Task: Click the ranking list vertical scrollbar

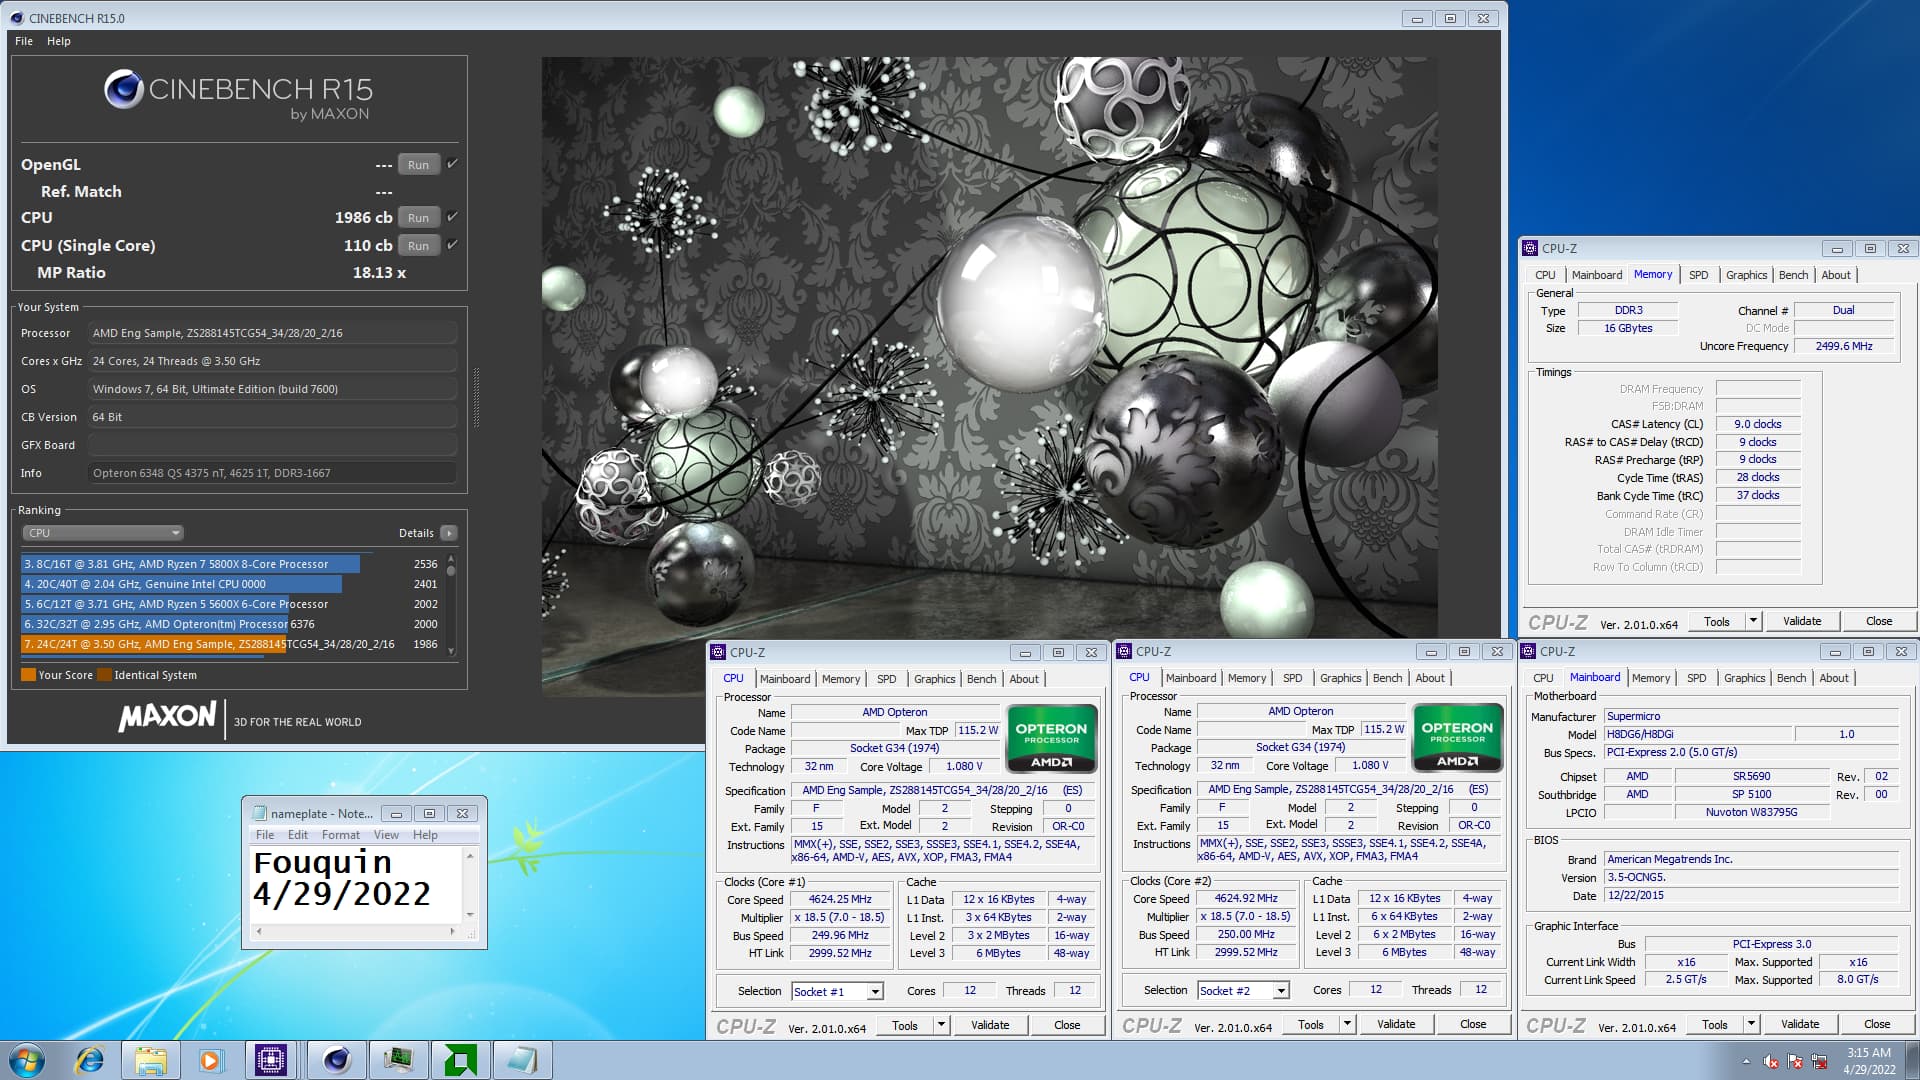Action: coord(451,605)
